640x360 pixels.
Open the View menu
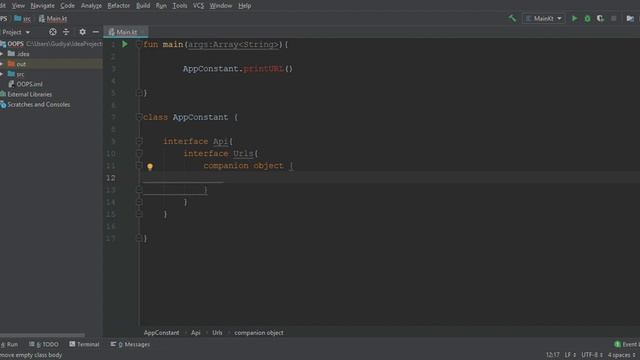(x=18, y=6)
